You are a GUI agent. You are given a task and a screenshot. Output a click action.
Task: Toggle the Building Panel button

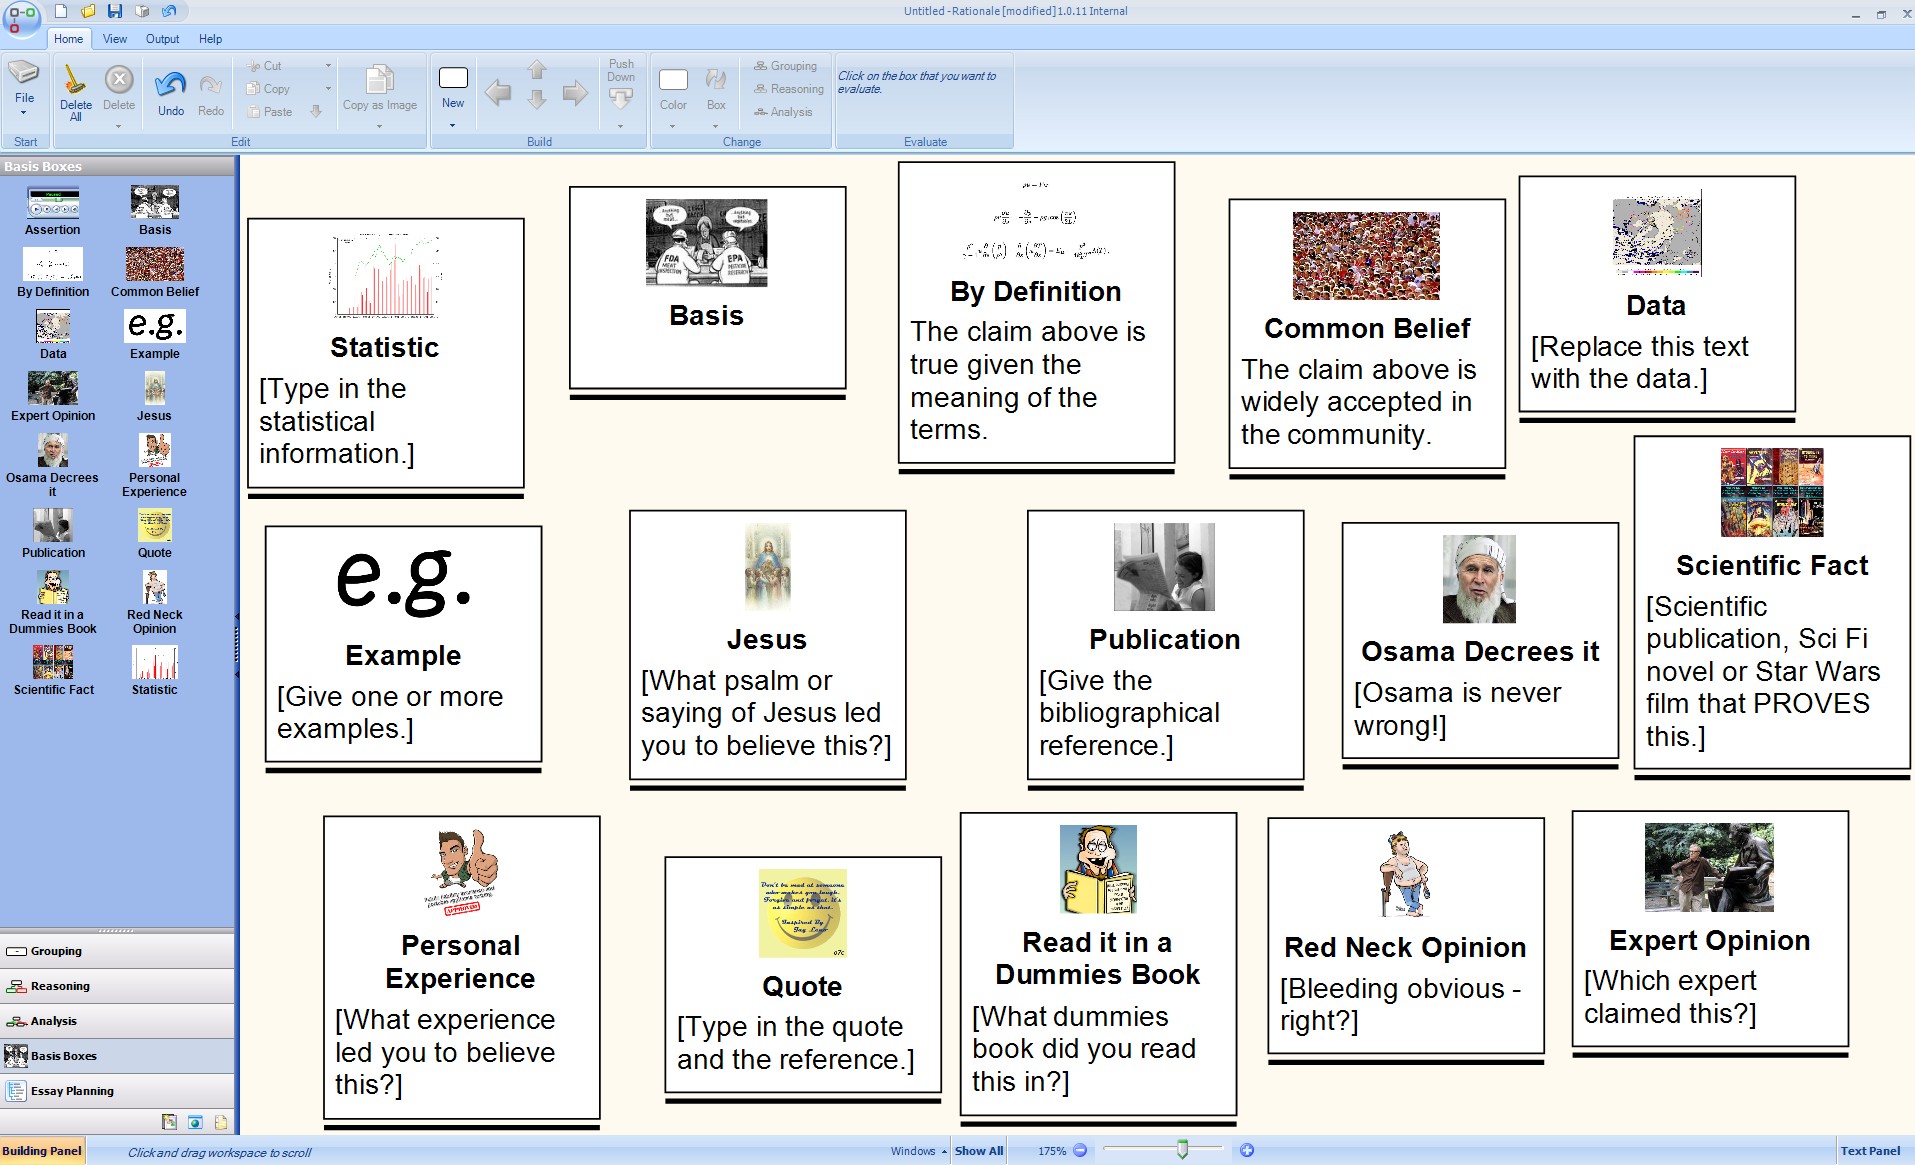click(42, 1151)
